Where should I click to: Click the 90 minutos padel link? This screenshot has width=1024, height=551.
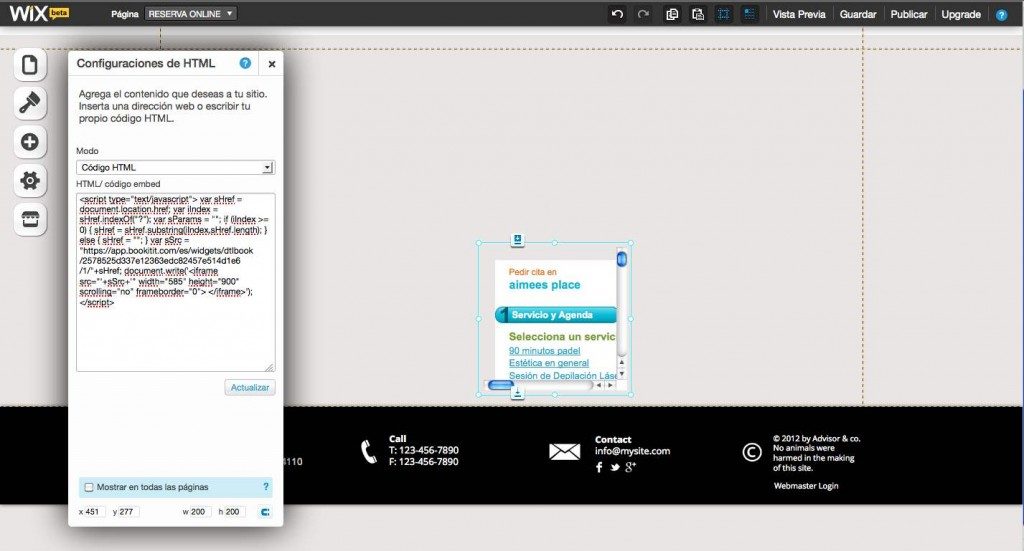click(544, 351)
